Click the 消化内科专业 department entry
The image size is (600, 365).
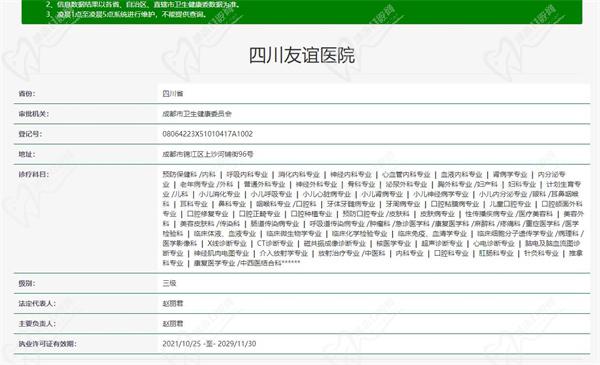(299, 174)
